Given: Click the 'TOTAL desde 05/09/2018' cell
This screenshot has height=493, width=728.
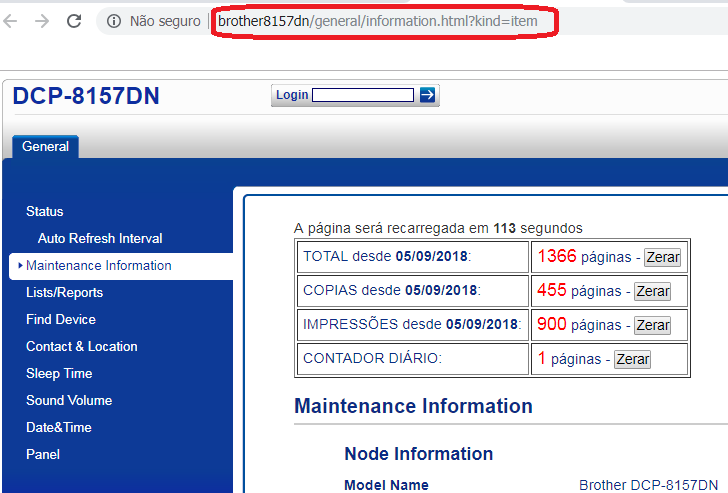Looking at the screenshot, I should pos(413,256).
